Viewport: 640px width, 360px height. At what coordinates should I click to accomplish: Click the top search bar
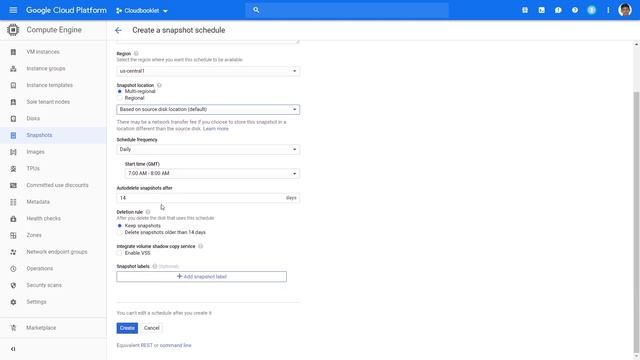pyautogui.click(x=347, y=10)
